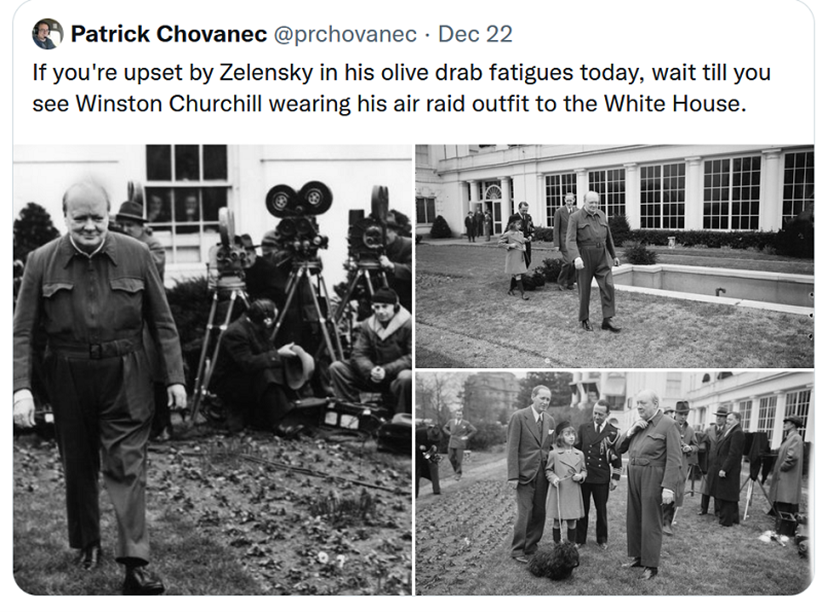This screenshot has height=612, width=822.
Task: Click the words White House in the tweet
Action: [673, 103]
